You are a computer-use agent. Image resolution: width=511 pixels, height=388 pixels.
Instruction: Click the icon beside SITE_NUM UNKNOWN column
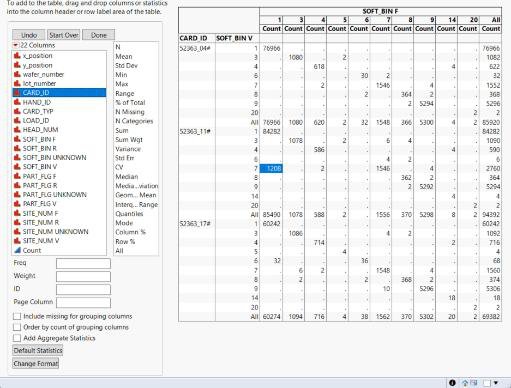(x=17, y=231)
